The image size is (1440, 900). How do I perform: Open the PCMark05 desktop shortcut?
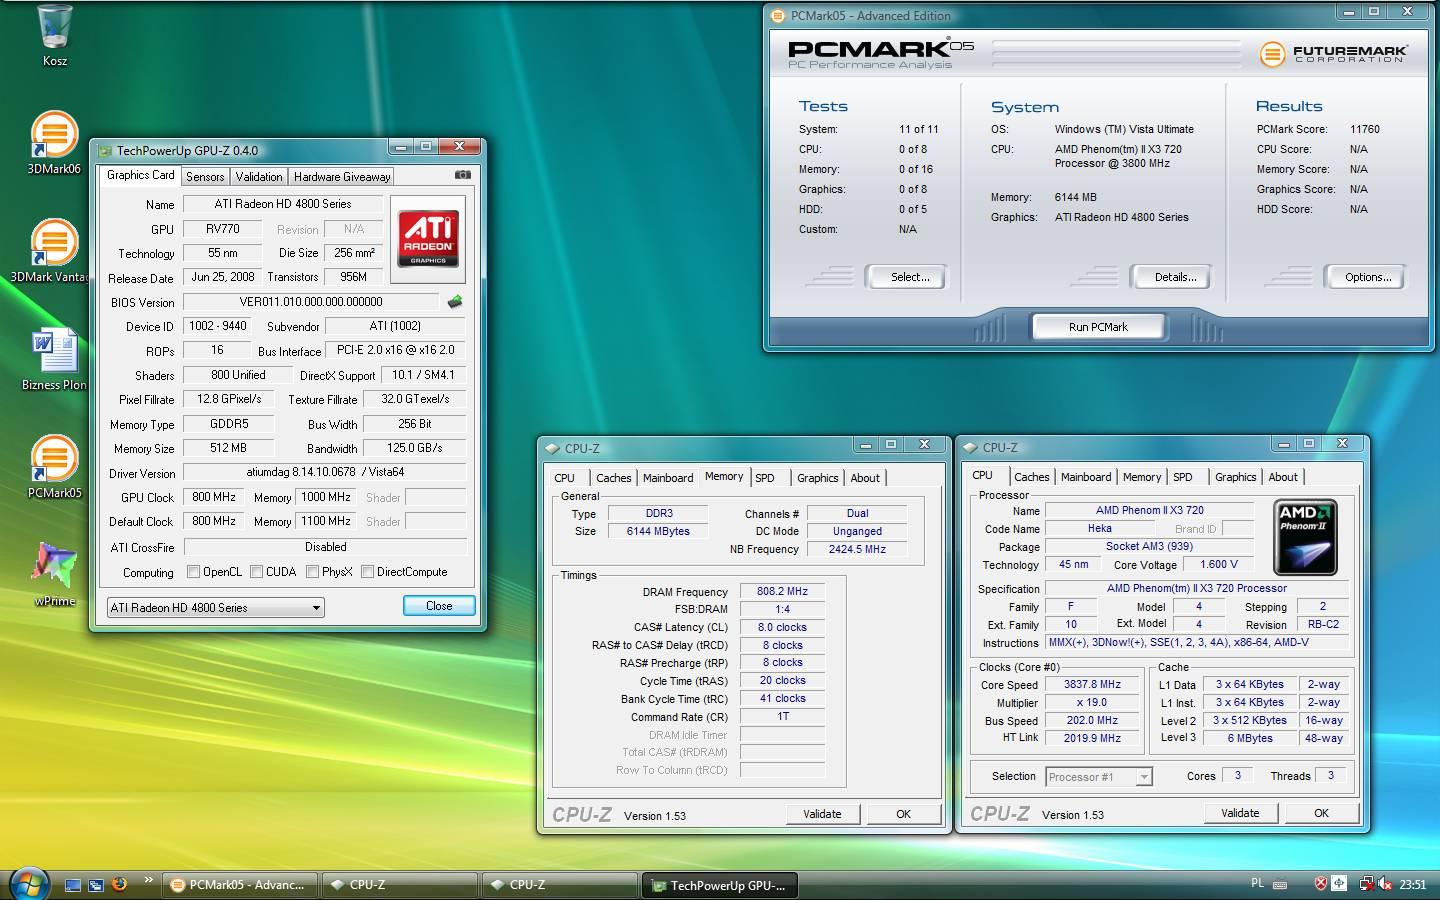54,466
